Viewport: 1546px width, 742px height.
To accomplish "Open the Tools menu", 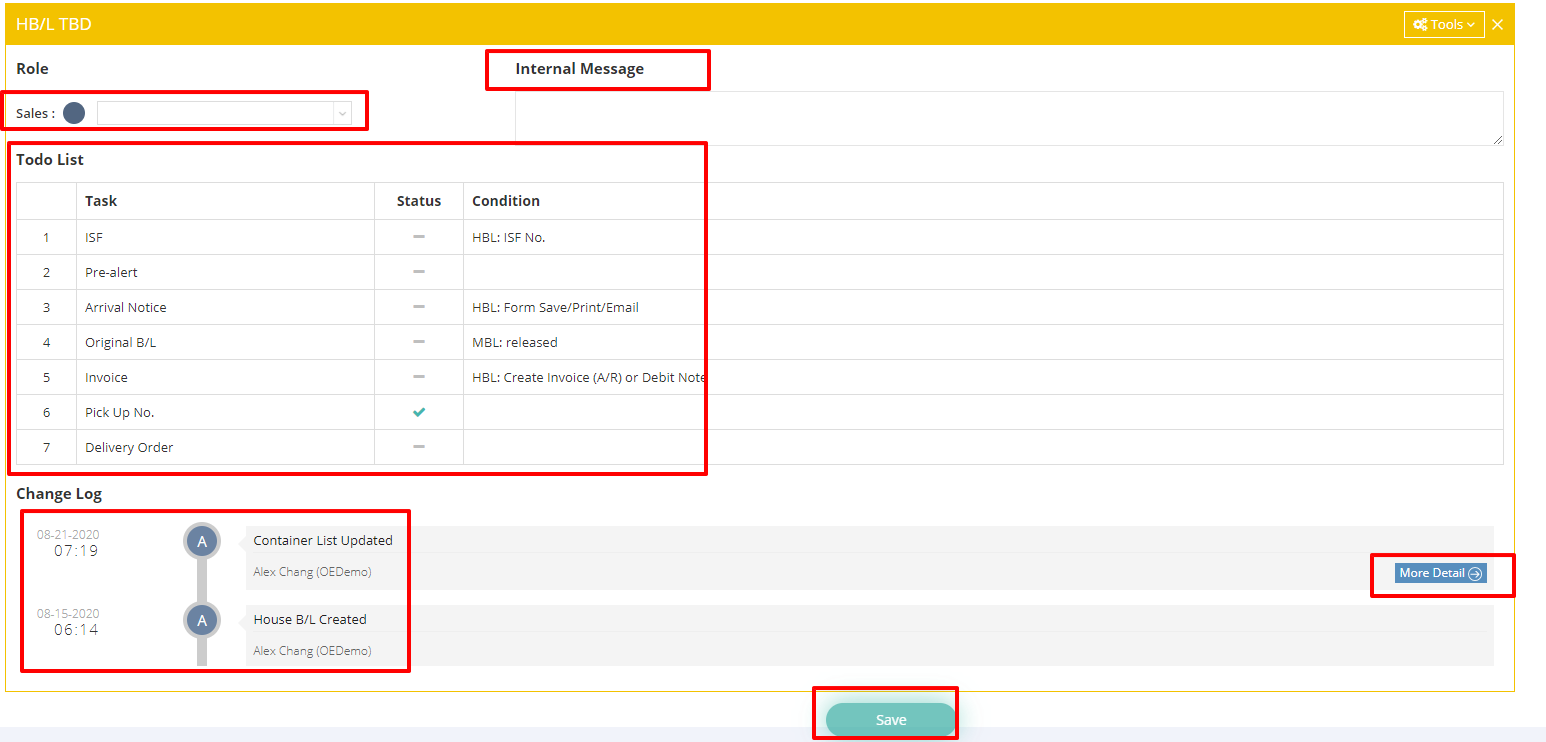I will click(1443, 24).
